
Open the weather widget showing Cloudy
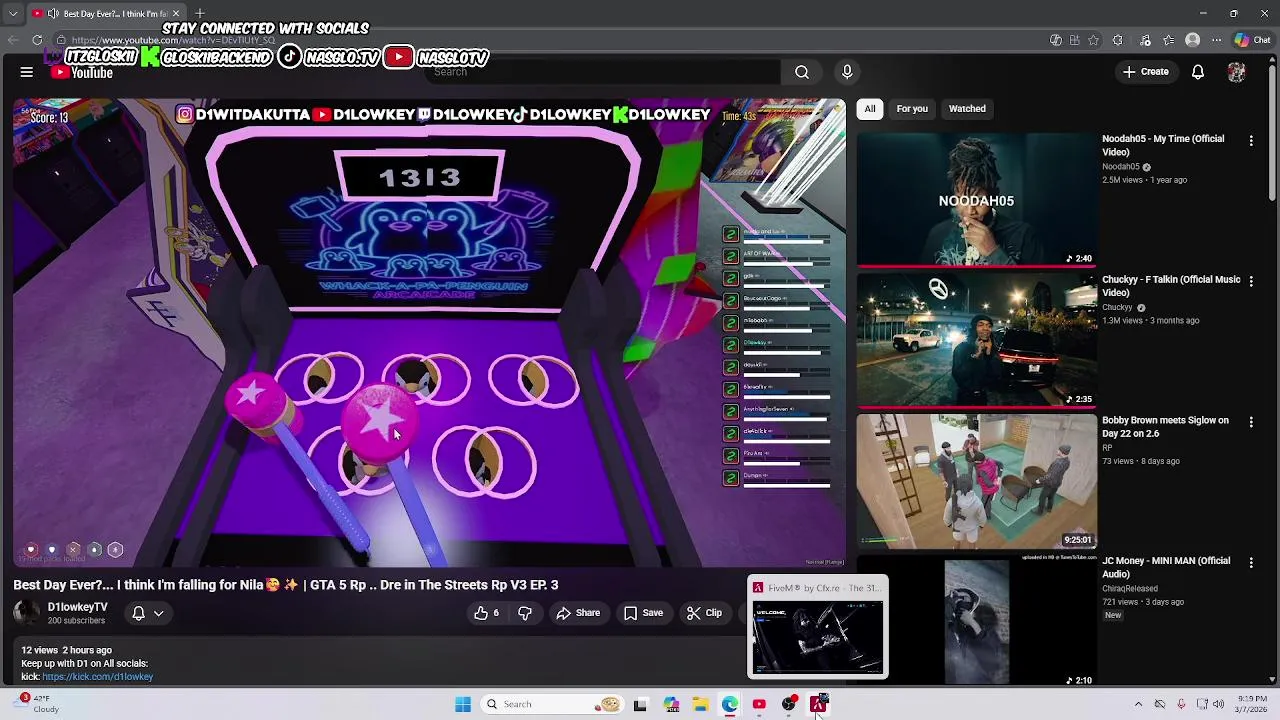(x=35, y=704)
